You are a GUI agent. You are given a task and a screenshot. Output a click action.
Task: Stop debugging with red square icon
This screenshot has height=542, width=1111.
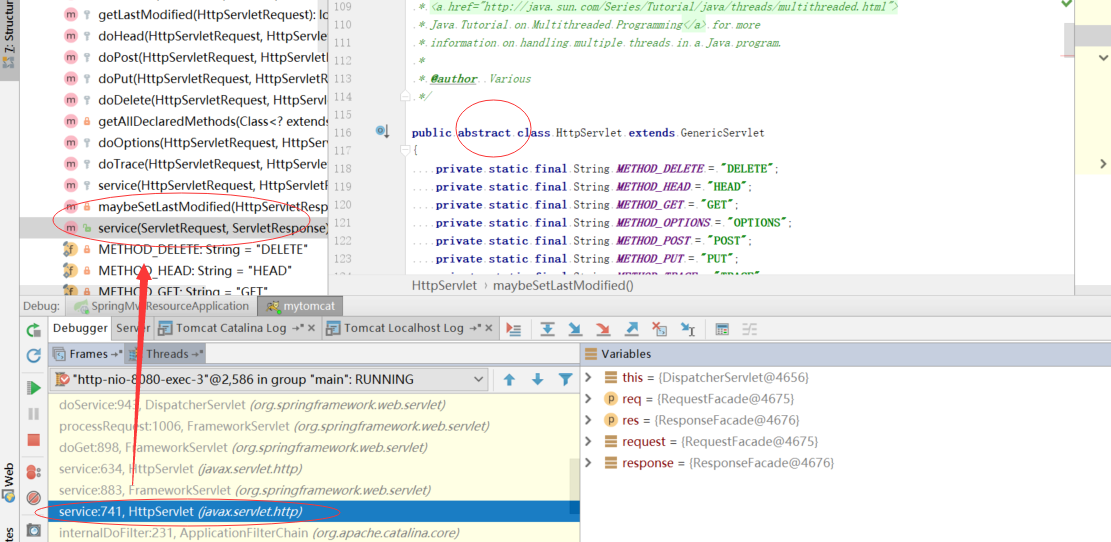33,440
